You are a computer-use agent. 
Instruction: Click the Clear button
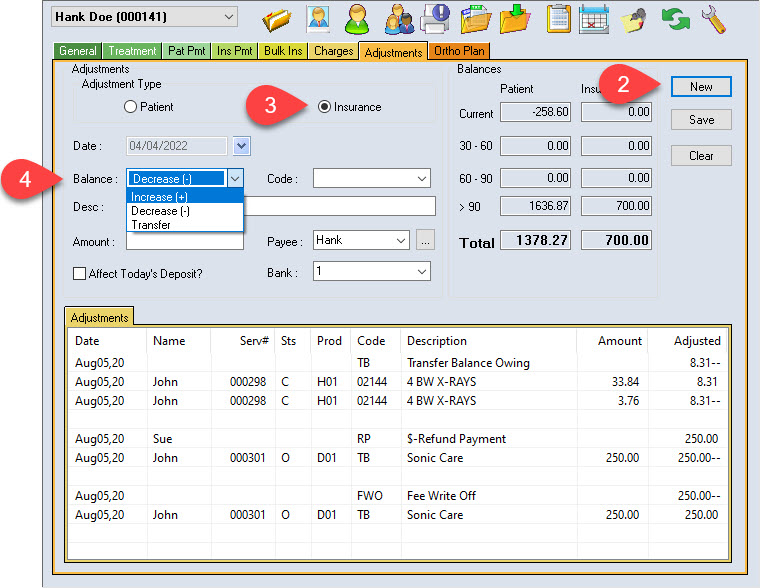[701, 156]
